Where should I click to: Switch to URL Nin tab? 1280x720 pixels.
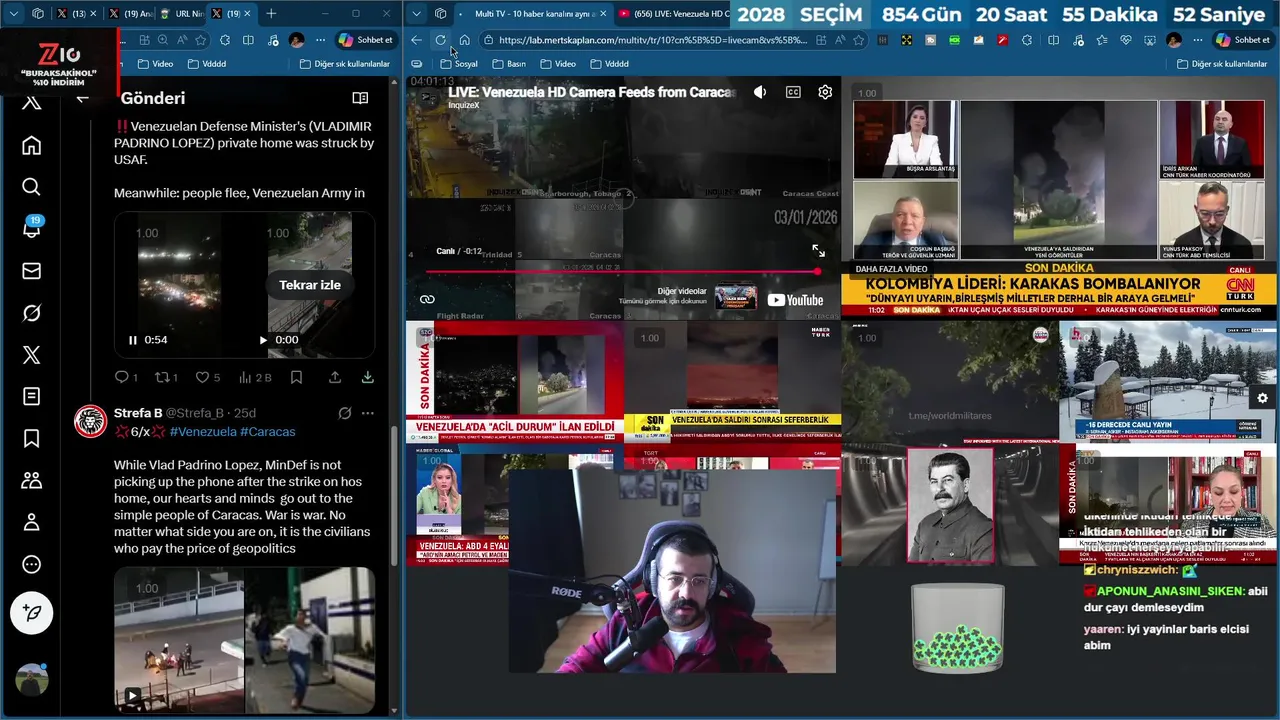181,14
